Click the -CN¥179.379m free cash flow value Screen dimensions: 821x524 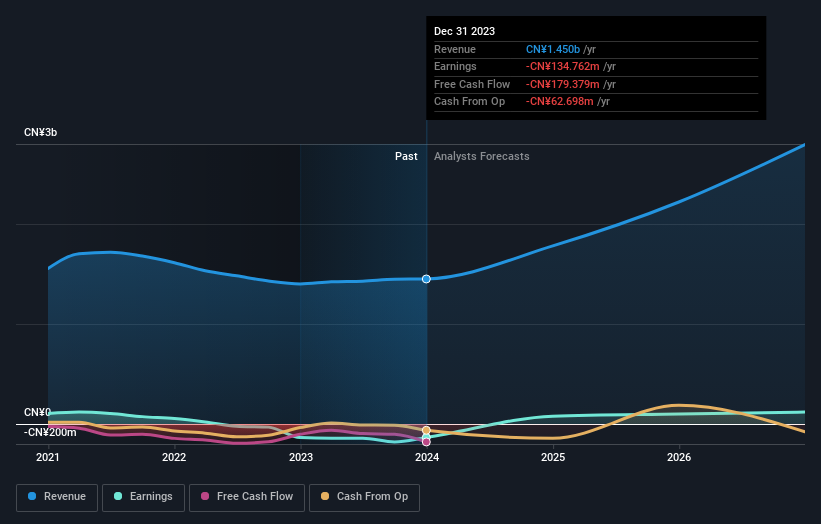(563, 84)
